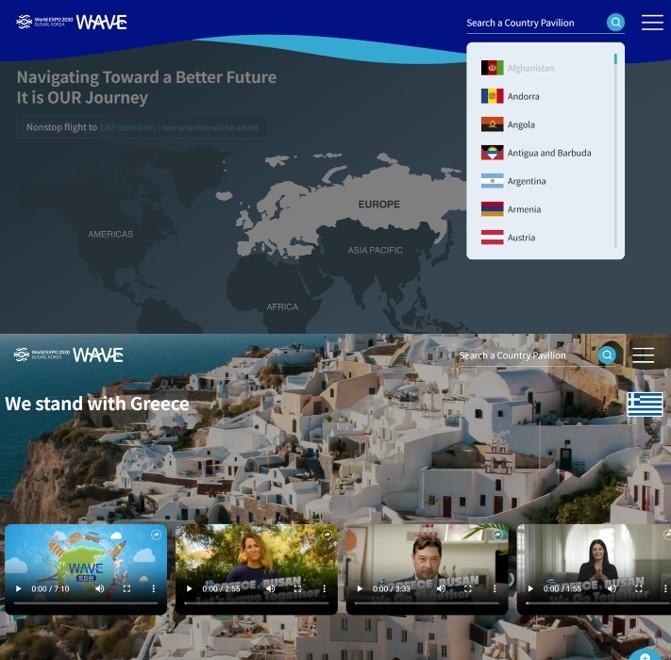Click the country dropdown list scrollbar
Viewport: 671px width, 660px height.
point(615,150)
